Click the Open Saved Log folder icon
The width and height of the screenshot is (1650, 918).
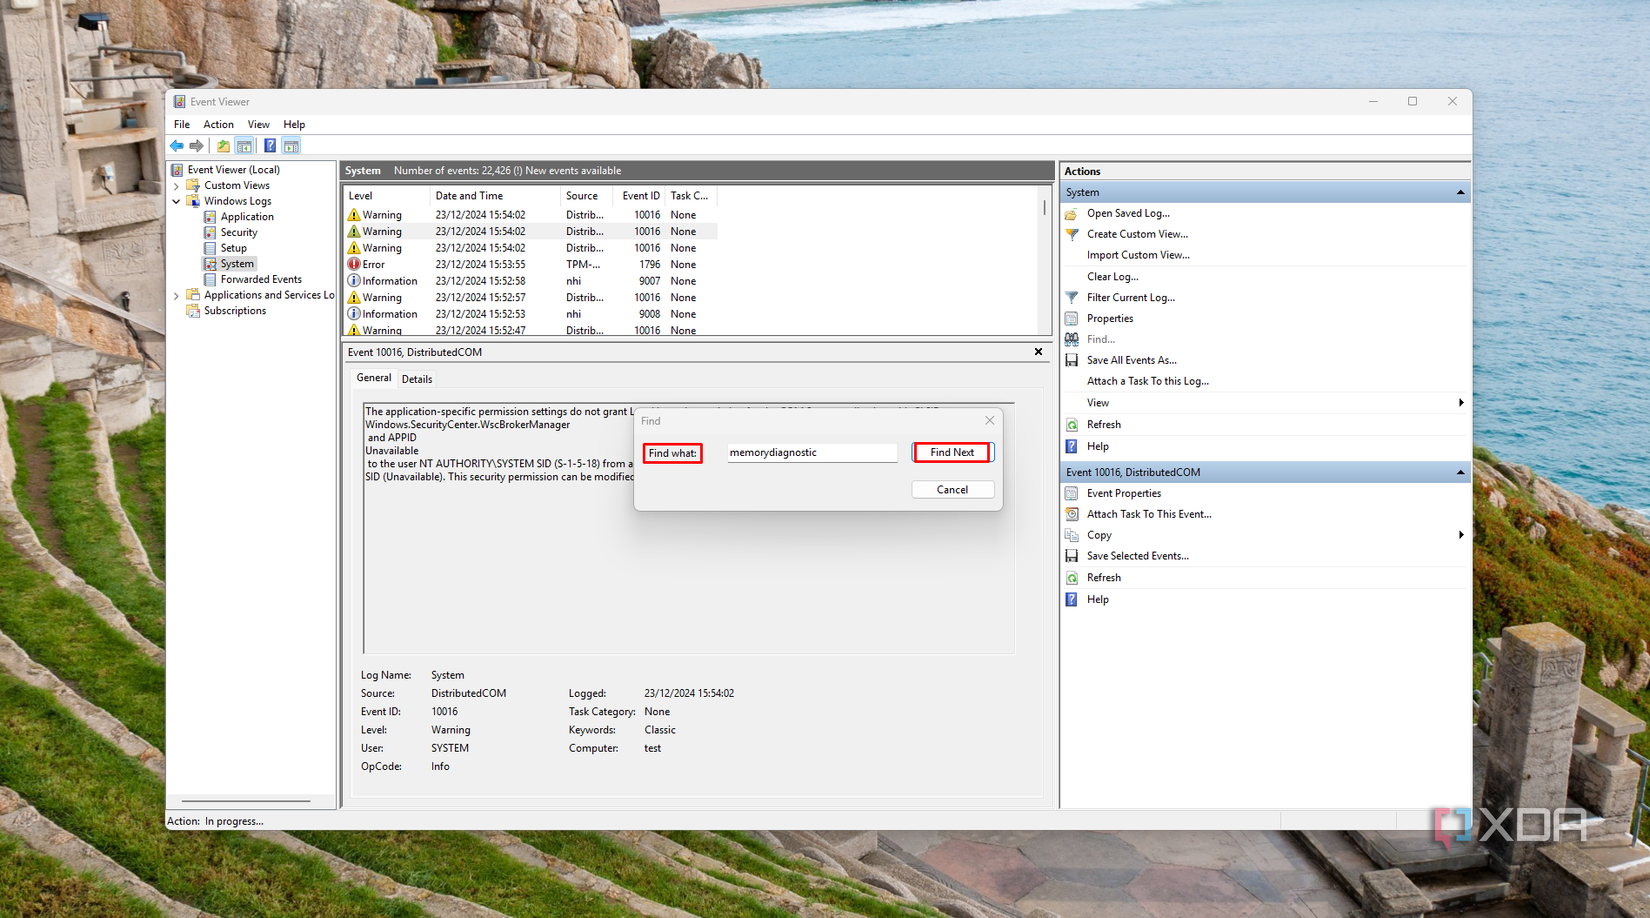click(x=1072, y=213)
